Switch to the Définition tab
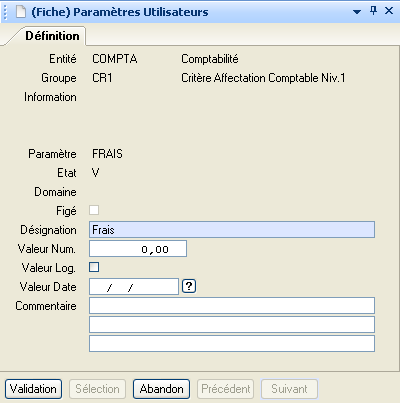The height and width of the screenshot is (403, 400). (52, 36)
